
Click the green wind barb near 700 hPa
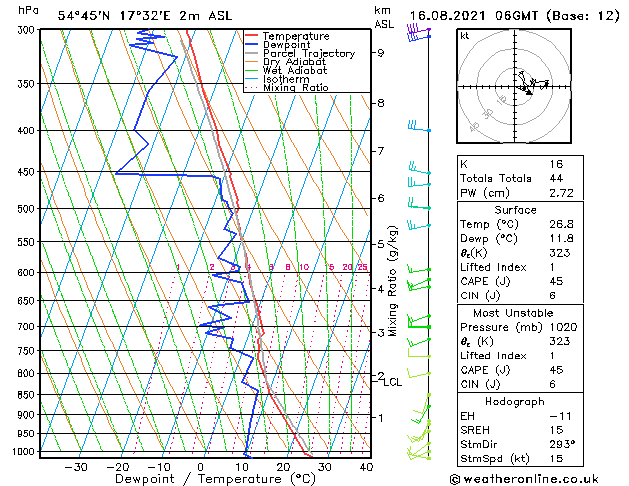coord(418,323)
